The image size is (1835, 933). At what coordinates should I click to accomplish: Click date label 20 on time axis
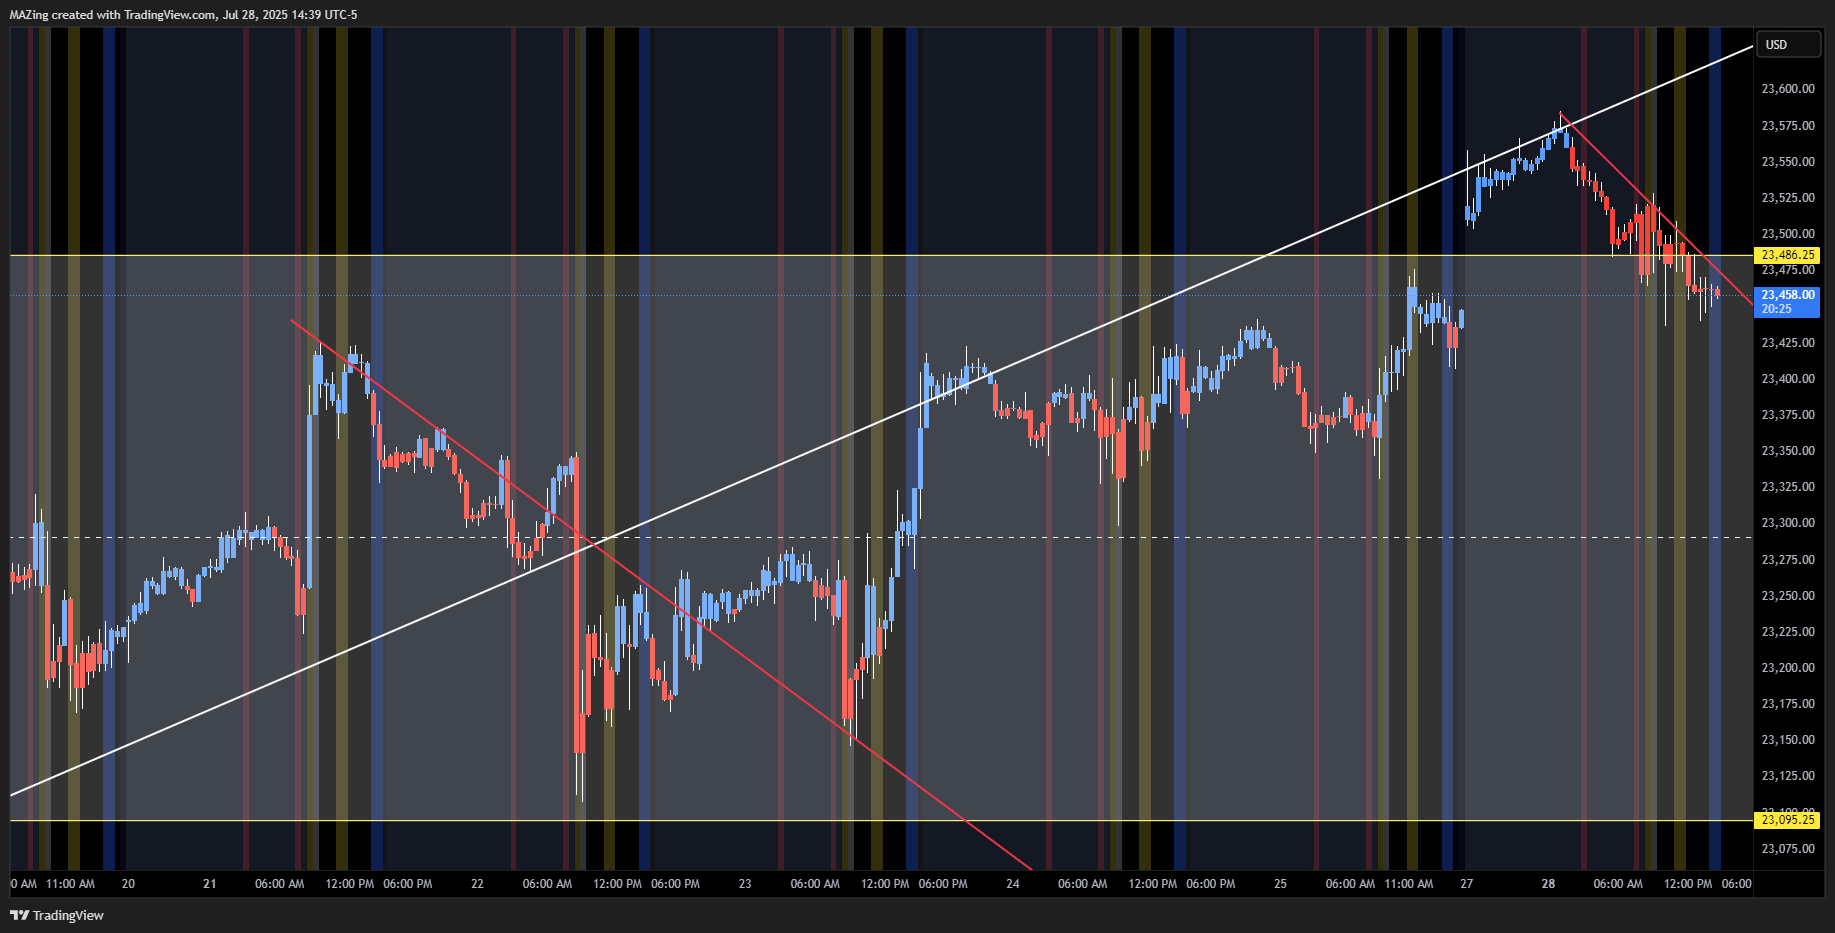click(128, 884)
